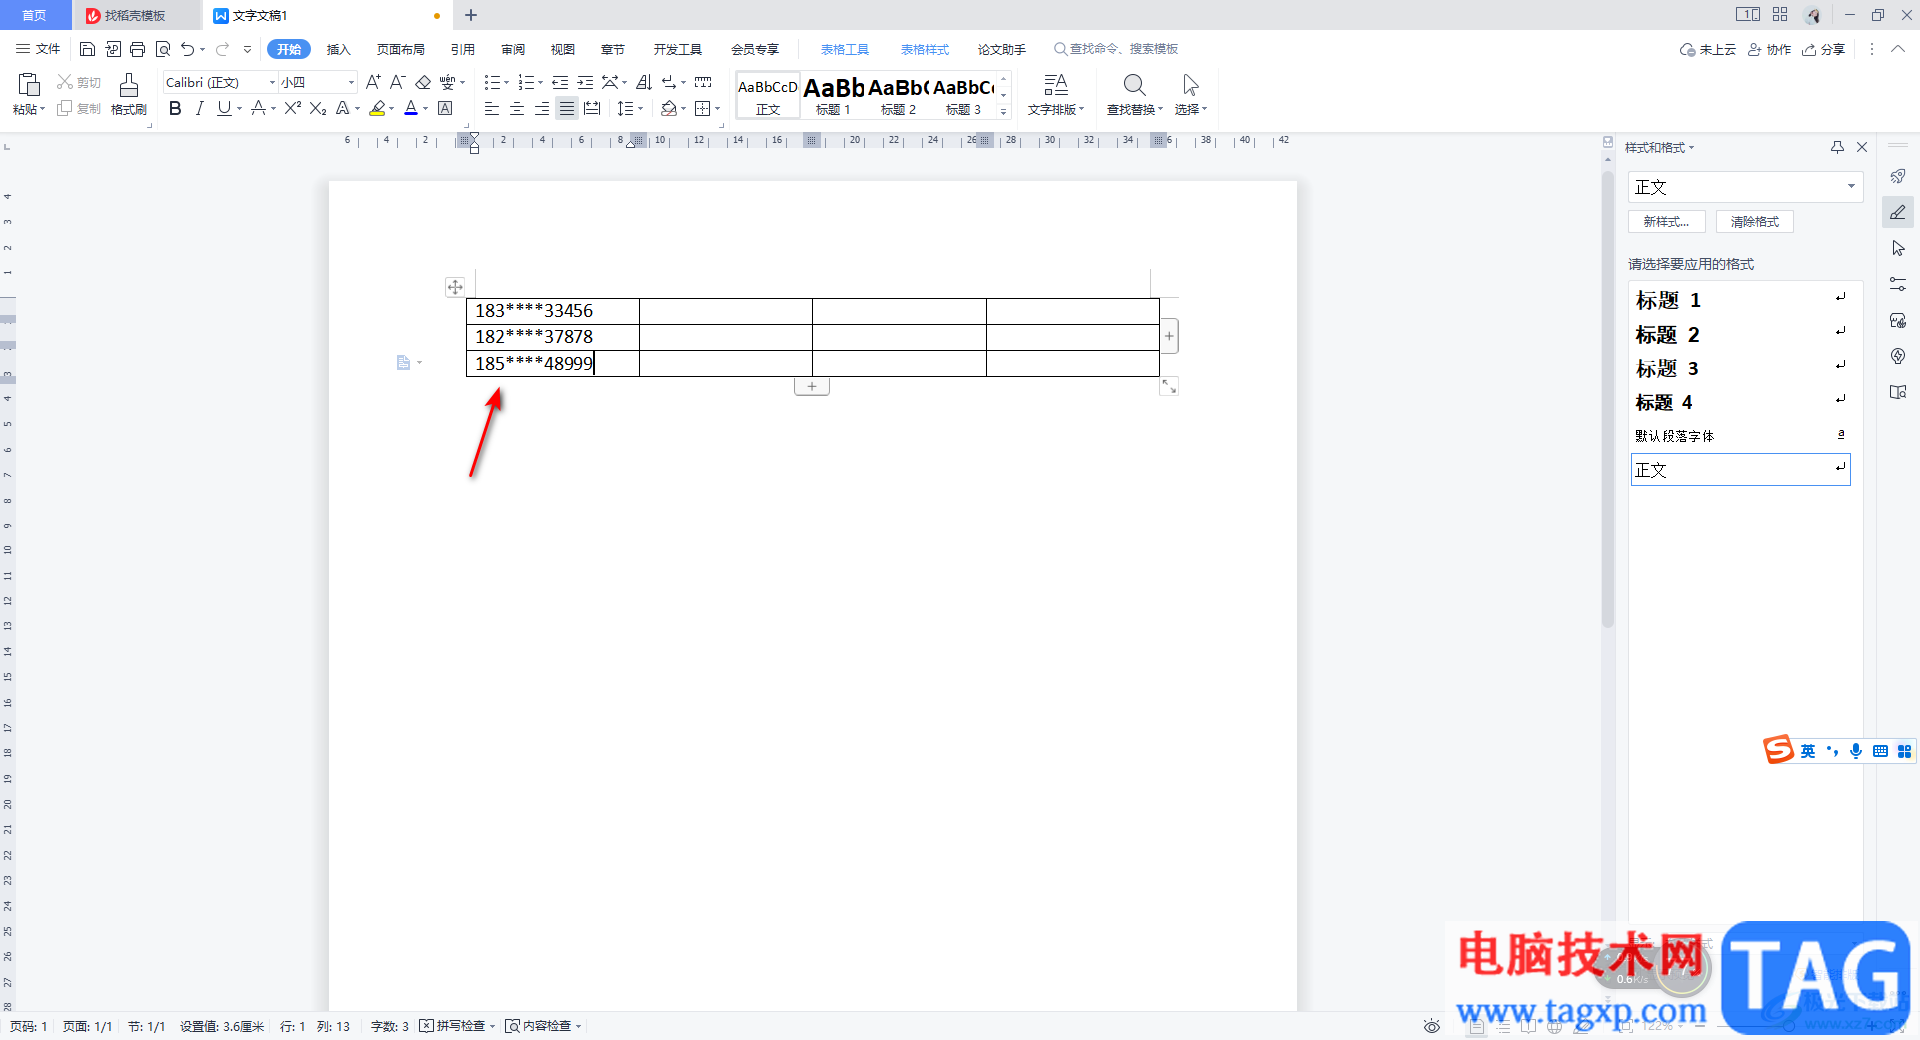
Task: Click the command search box
Action: 1116,49
